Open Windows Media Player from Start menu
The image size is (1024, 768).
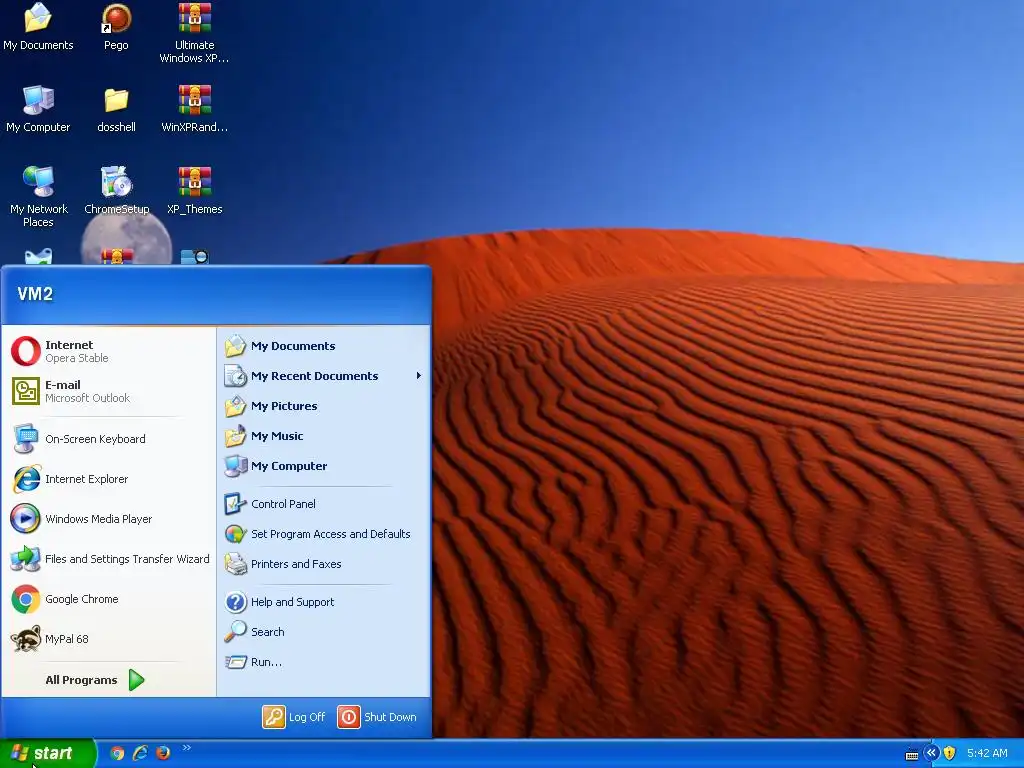[x=108, y=519]
